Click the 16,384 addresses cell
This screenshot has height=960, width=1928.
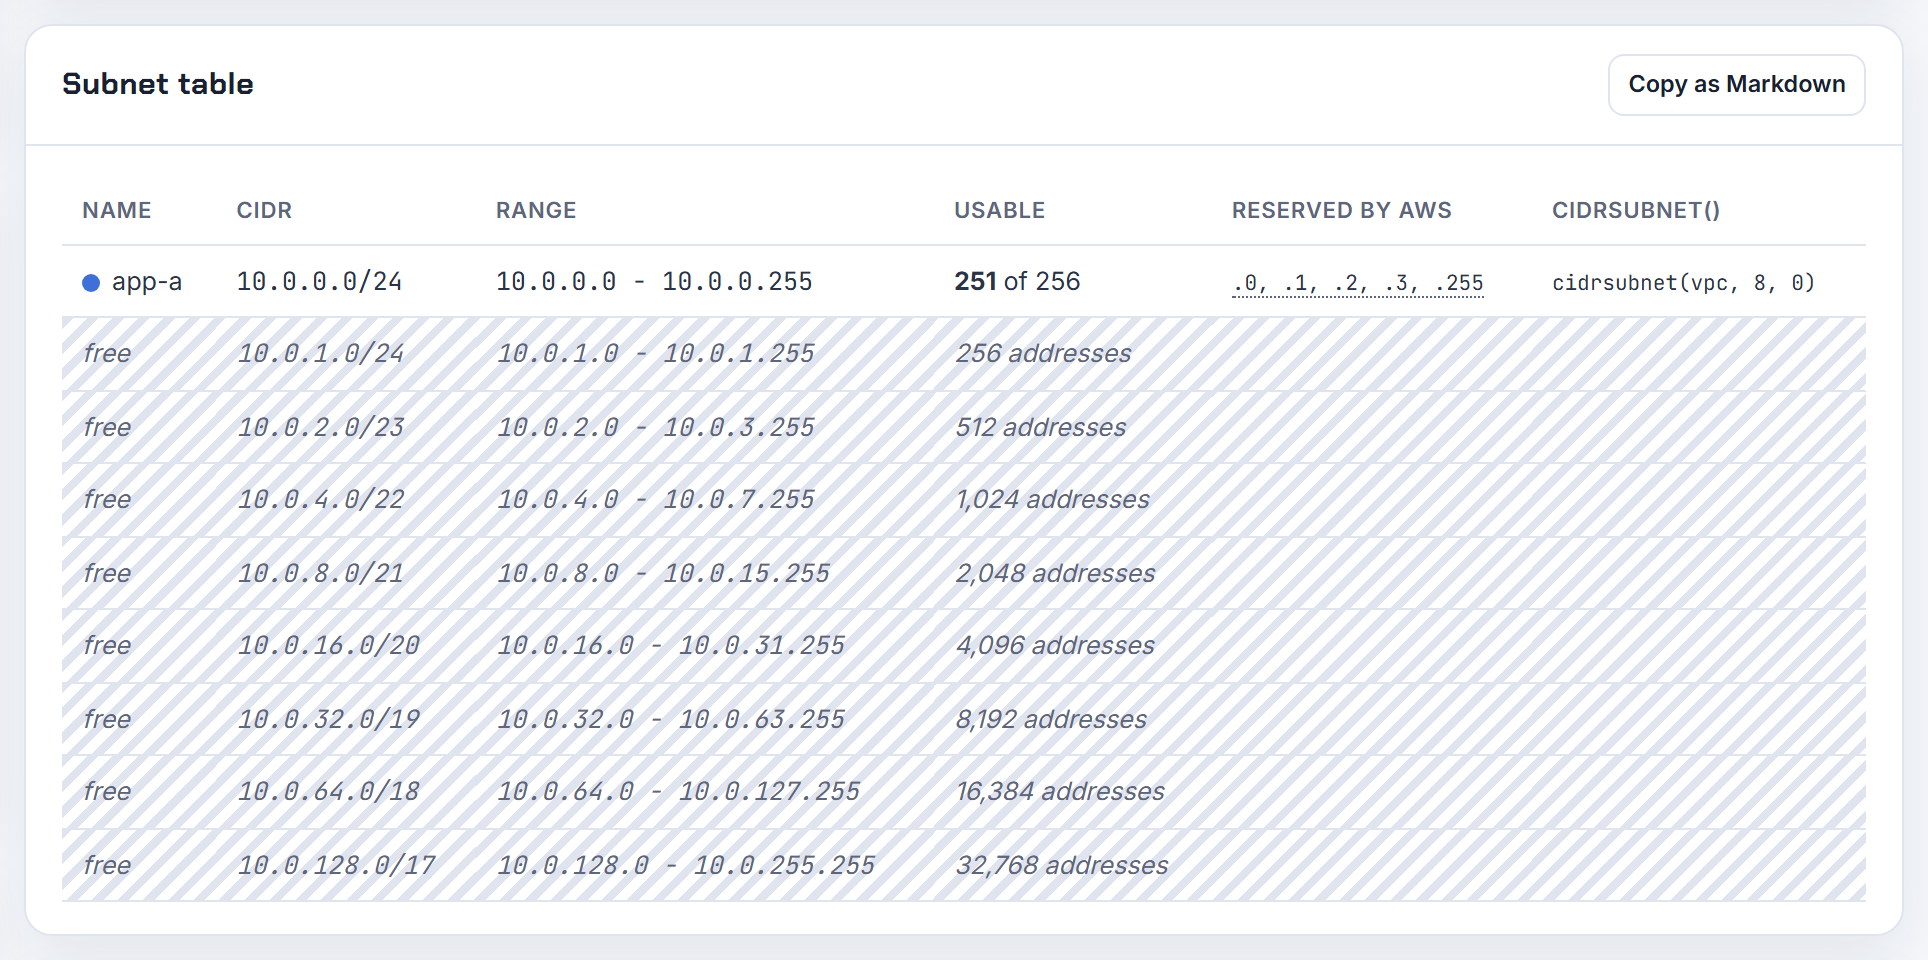click(1060, 792)
